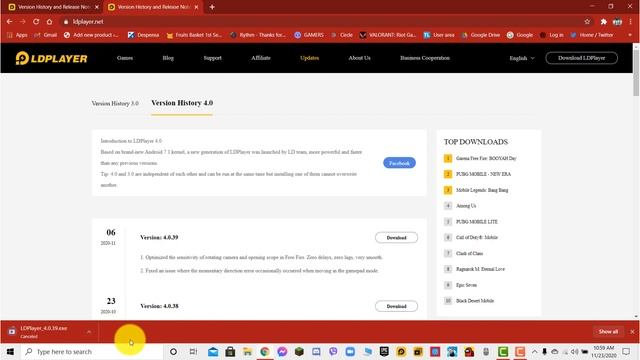Open the Windows Start menu
The height and width of the screenshot is (360, 640).
10,352
